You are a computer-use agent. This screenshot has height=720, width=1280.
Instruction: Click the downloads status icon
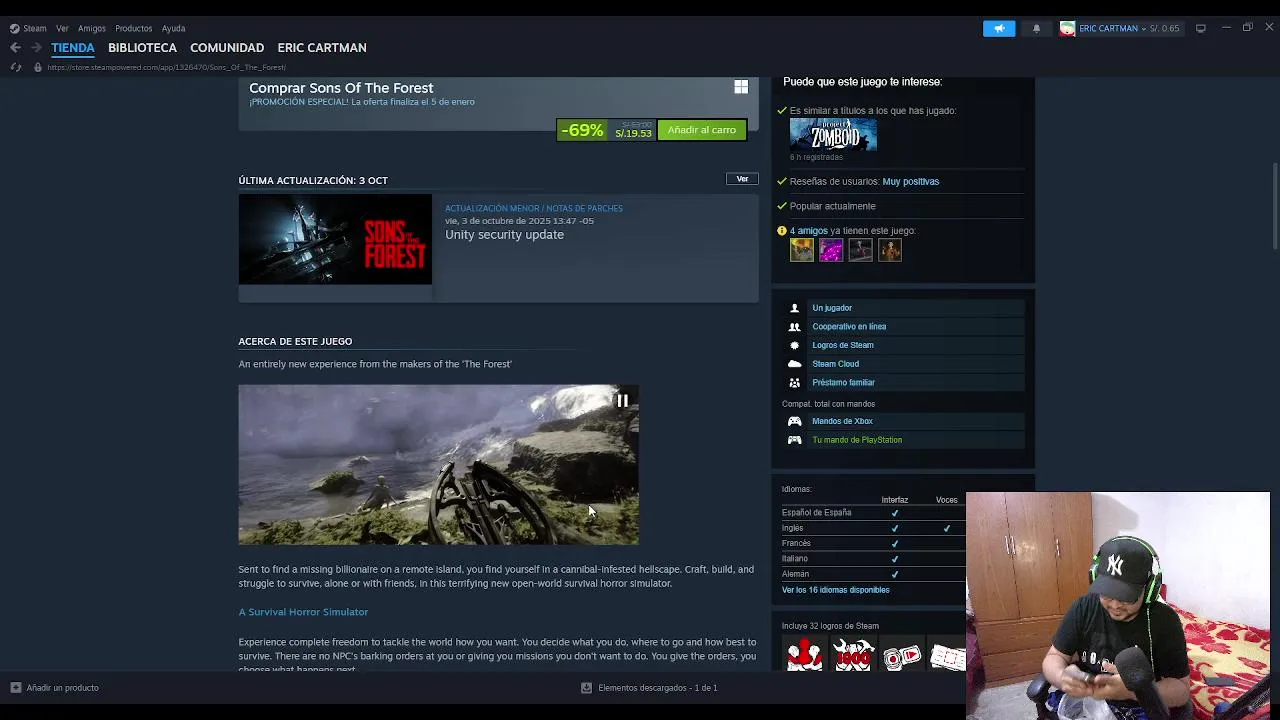(587, 688)
